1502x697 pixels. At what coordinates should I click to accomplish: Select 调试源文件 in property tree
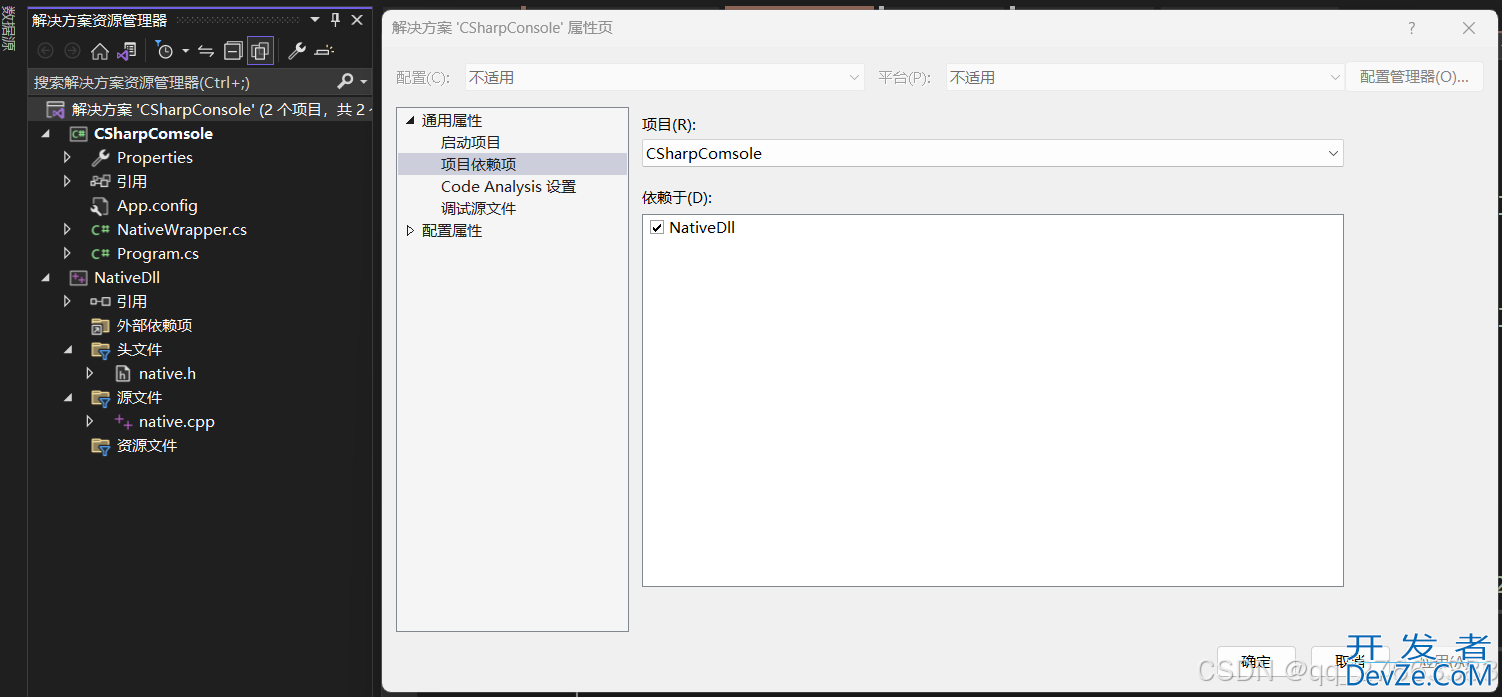coord(479,208)
